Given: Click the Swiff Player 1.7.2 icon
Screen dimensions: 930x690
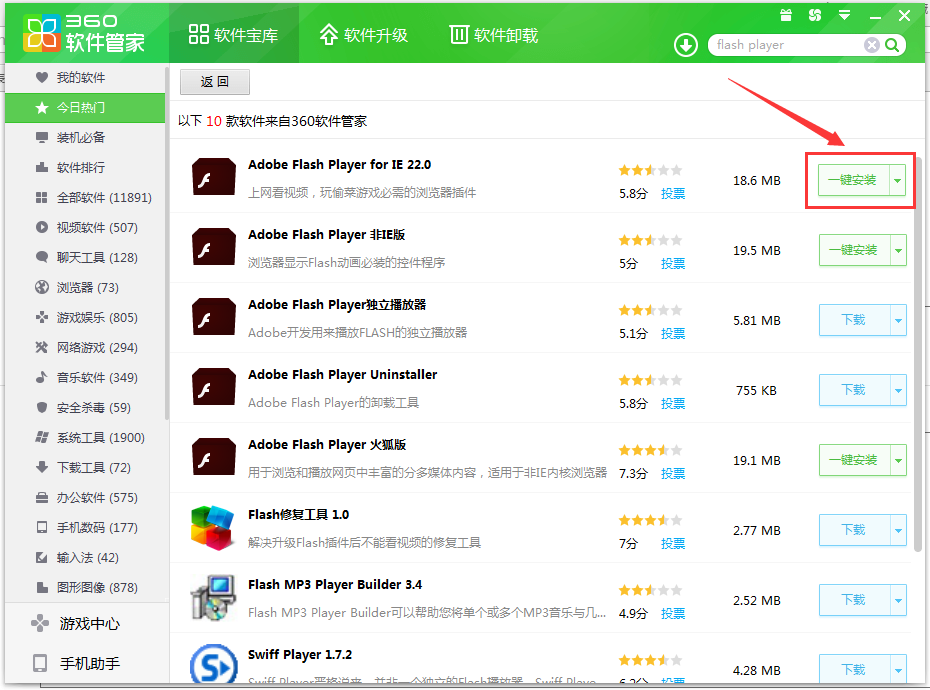Looking at the screenshot, I should point(214,664).
